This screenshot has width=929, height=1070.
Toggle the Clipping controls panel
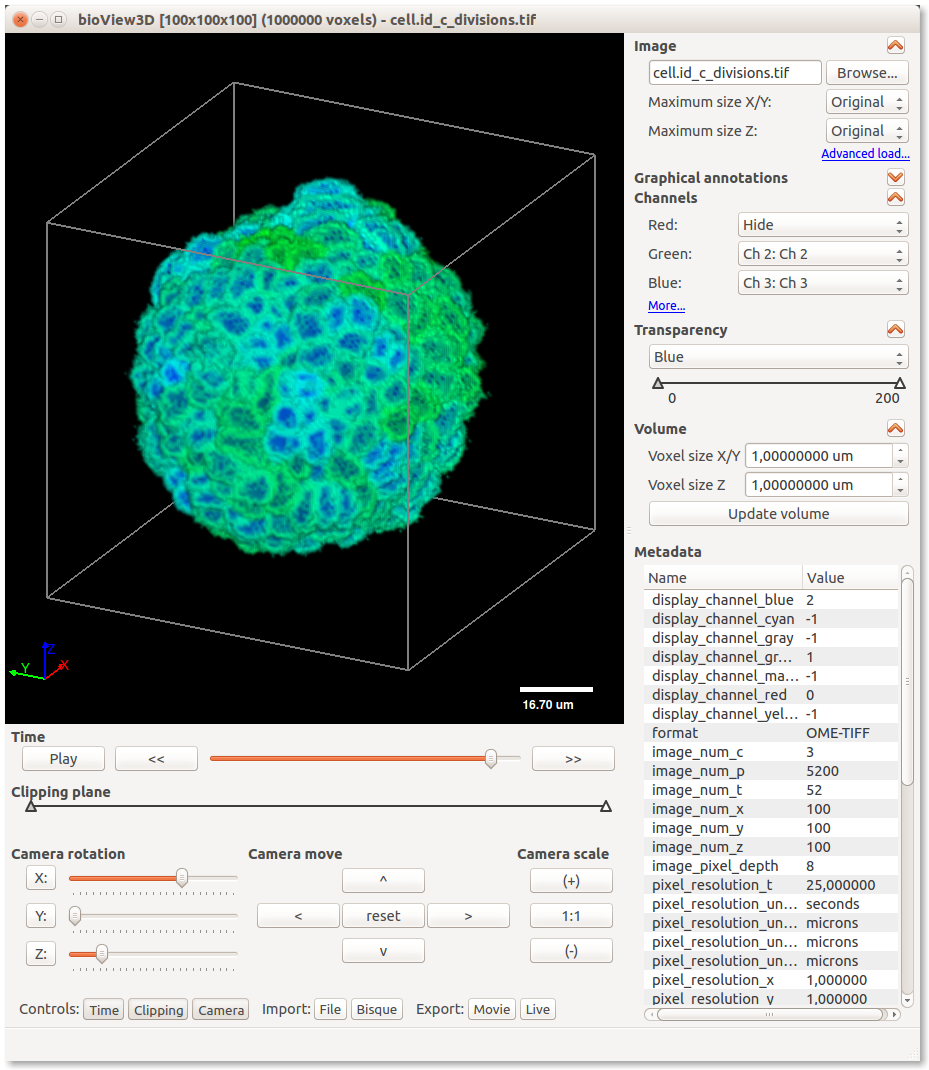(x=159, y=1010)
